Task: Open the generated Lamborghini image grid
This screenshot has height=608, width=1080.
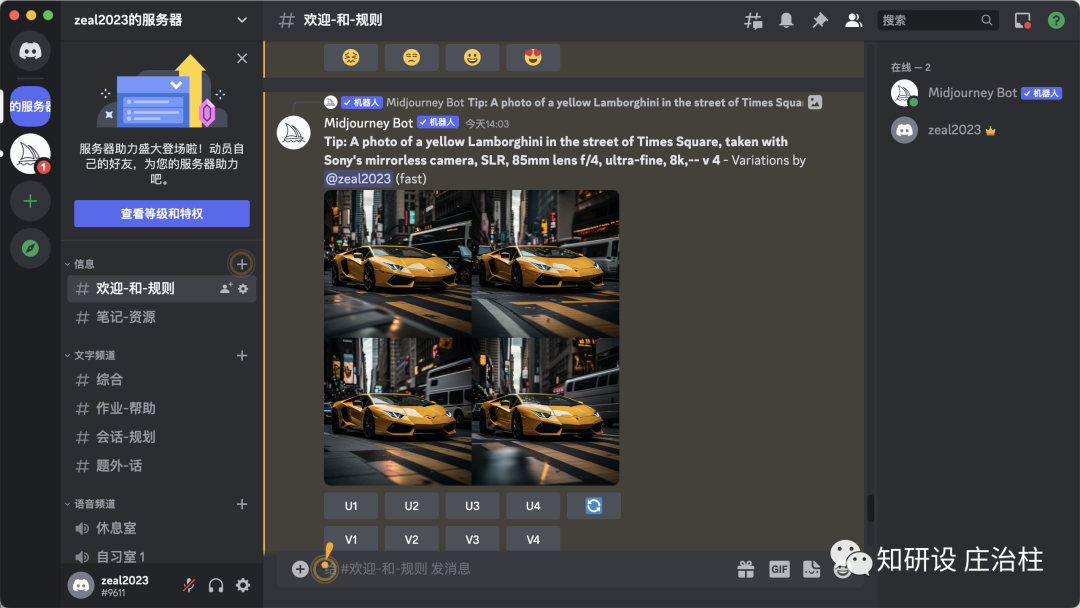Action: pos(472,337)
